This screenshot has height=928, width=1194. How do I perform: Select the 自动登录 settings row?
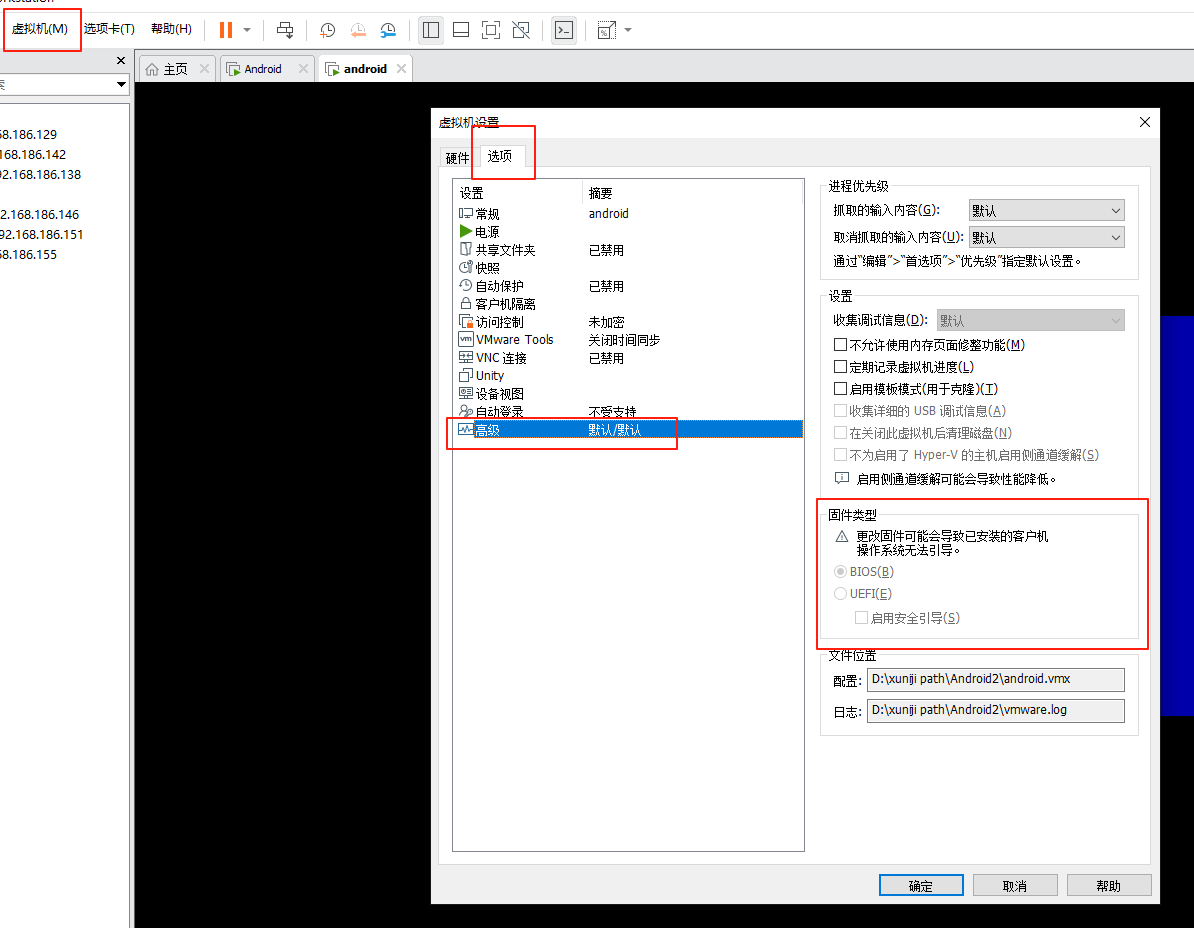(x=627, y=412)
